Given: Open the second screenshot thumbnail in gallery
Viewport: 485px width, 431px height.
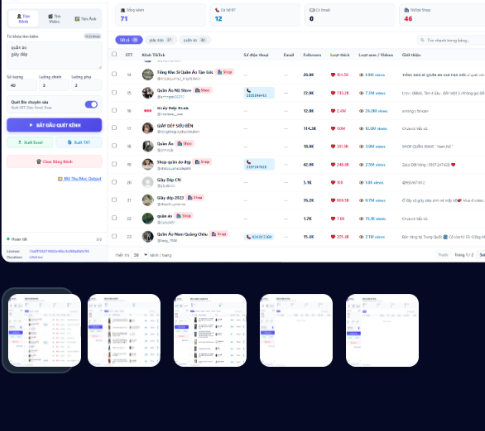Looking at the screenshot, I should 124,330.
